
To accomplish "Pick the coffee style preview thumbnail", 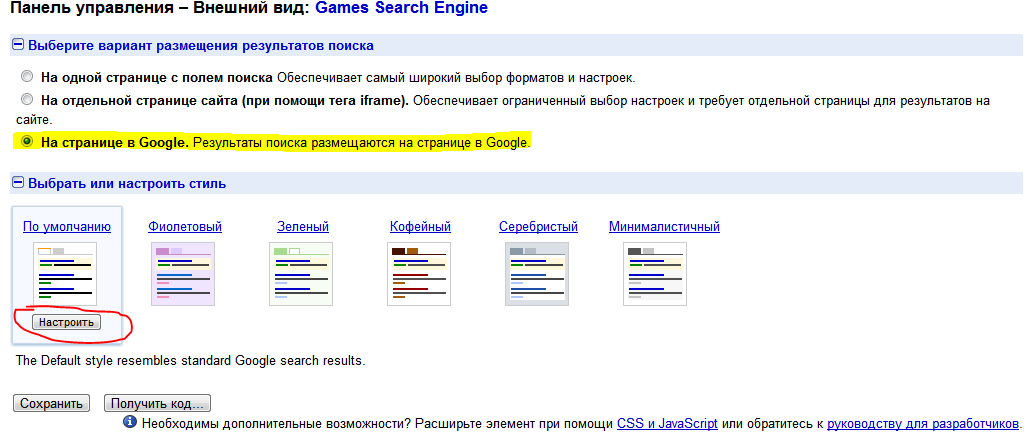I will (419, 274).
